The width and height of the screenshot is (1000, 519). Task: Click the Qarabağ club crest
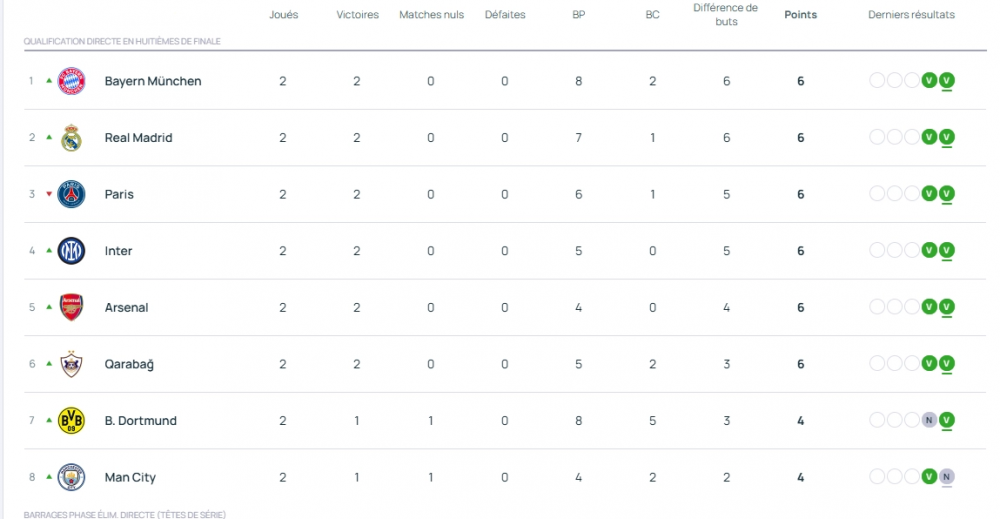tap(71, 364)
